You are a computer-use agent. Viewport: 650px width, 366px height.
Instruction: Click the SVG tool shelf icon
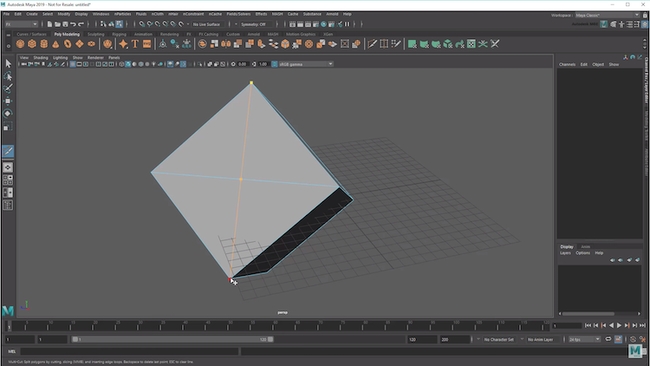(x=147, y=44)
